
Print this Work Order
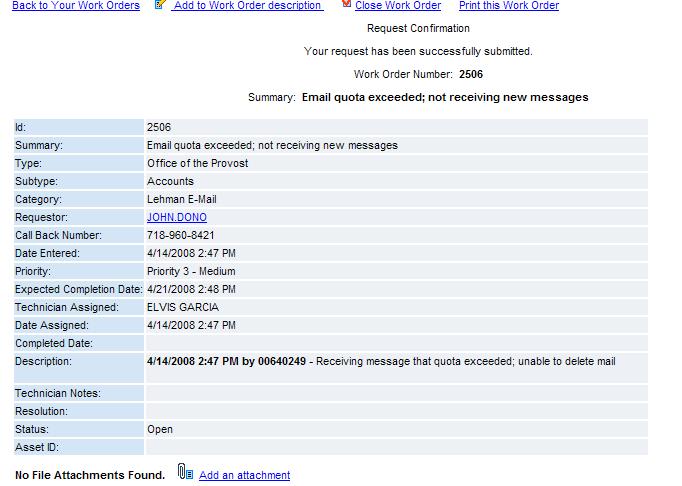click(x=508, y=6)
